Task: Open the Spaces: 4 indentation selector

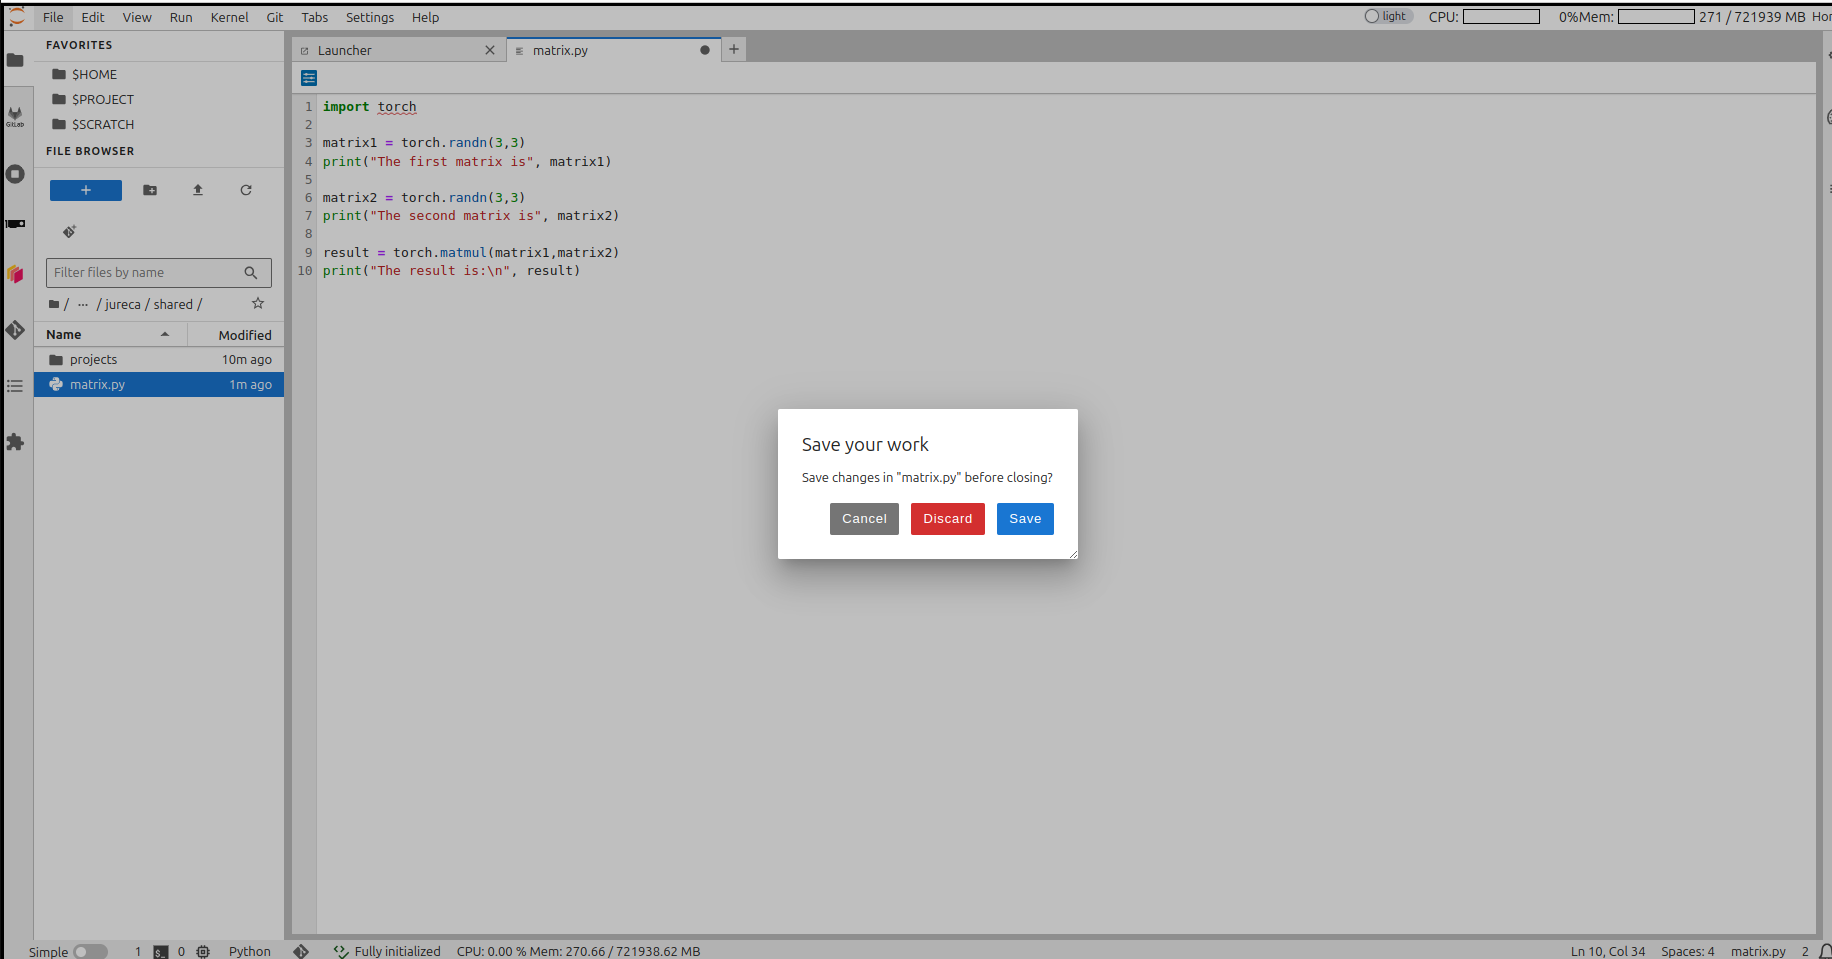Action: click(1687, 951)
